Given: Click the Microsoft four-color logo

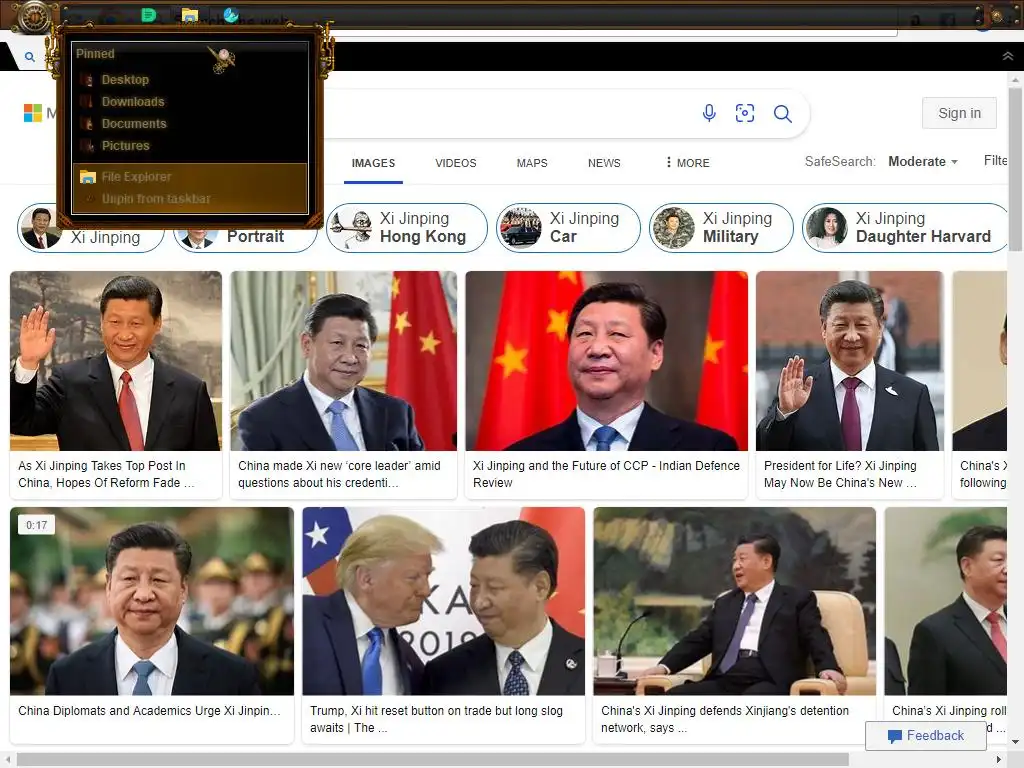Looking at the screenshot, I should pyautogui.click(x=33, y=113).
